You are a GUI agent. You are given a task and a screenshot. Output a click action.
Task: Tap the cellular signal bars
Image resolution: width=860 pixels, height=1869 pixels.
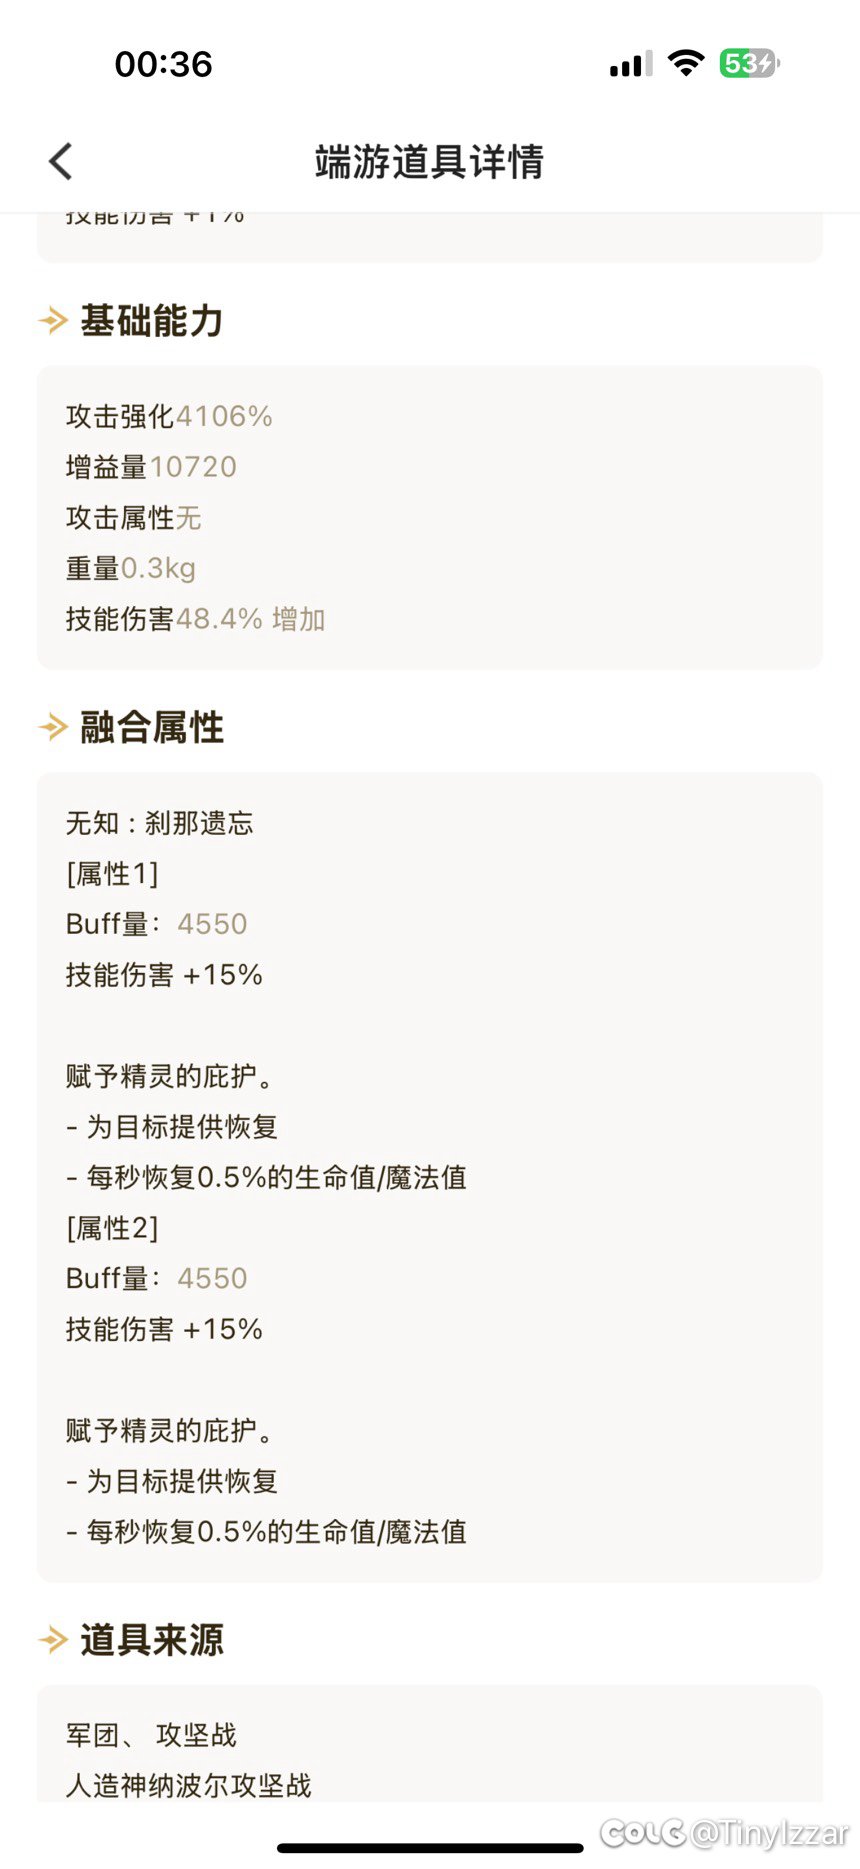pos(631,64)
